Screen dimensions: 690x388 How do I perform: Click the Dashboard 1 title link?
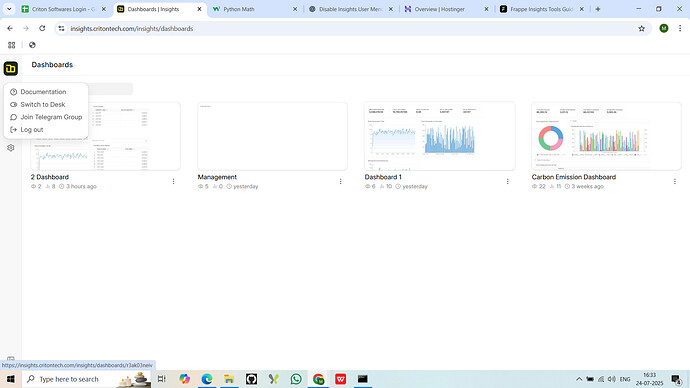tap(383, 177)
